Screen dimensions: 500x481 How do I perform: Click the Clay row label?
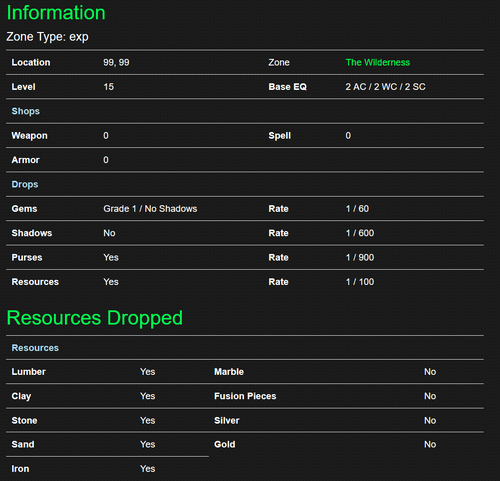click(21, 396)
